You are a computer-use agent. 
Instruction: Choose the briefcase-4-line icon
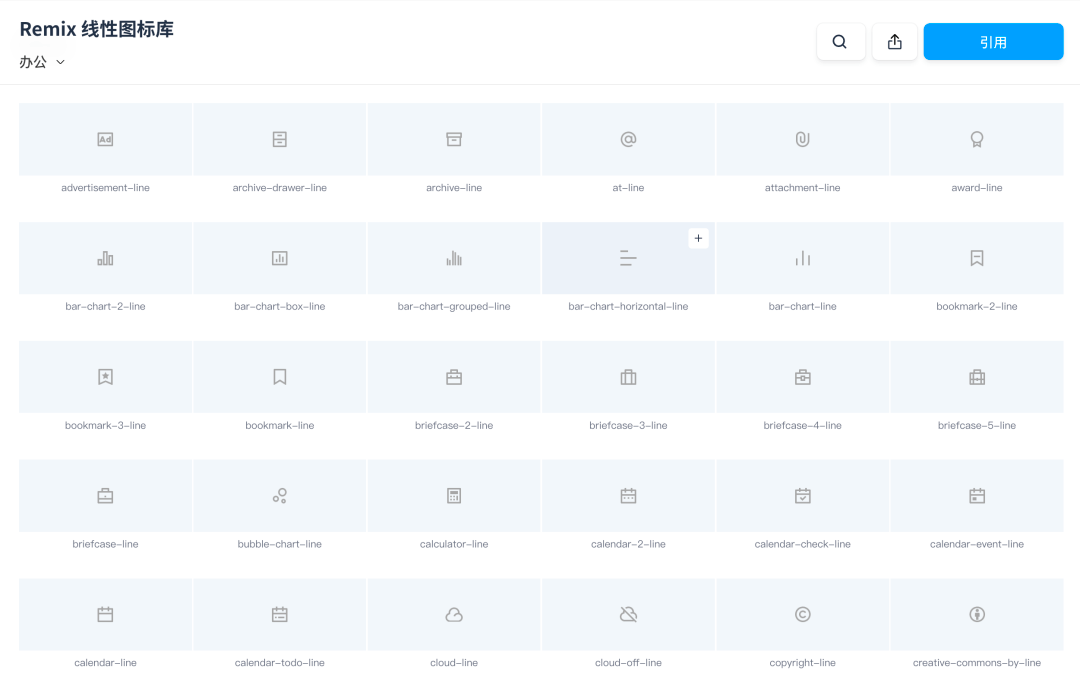pyautogui.click(x=802, y=377)
